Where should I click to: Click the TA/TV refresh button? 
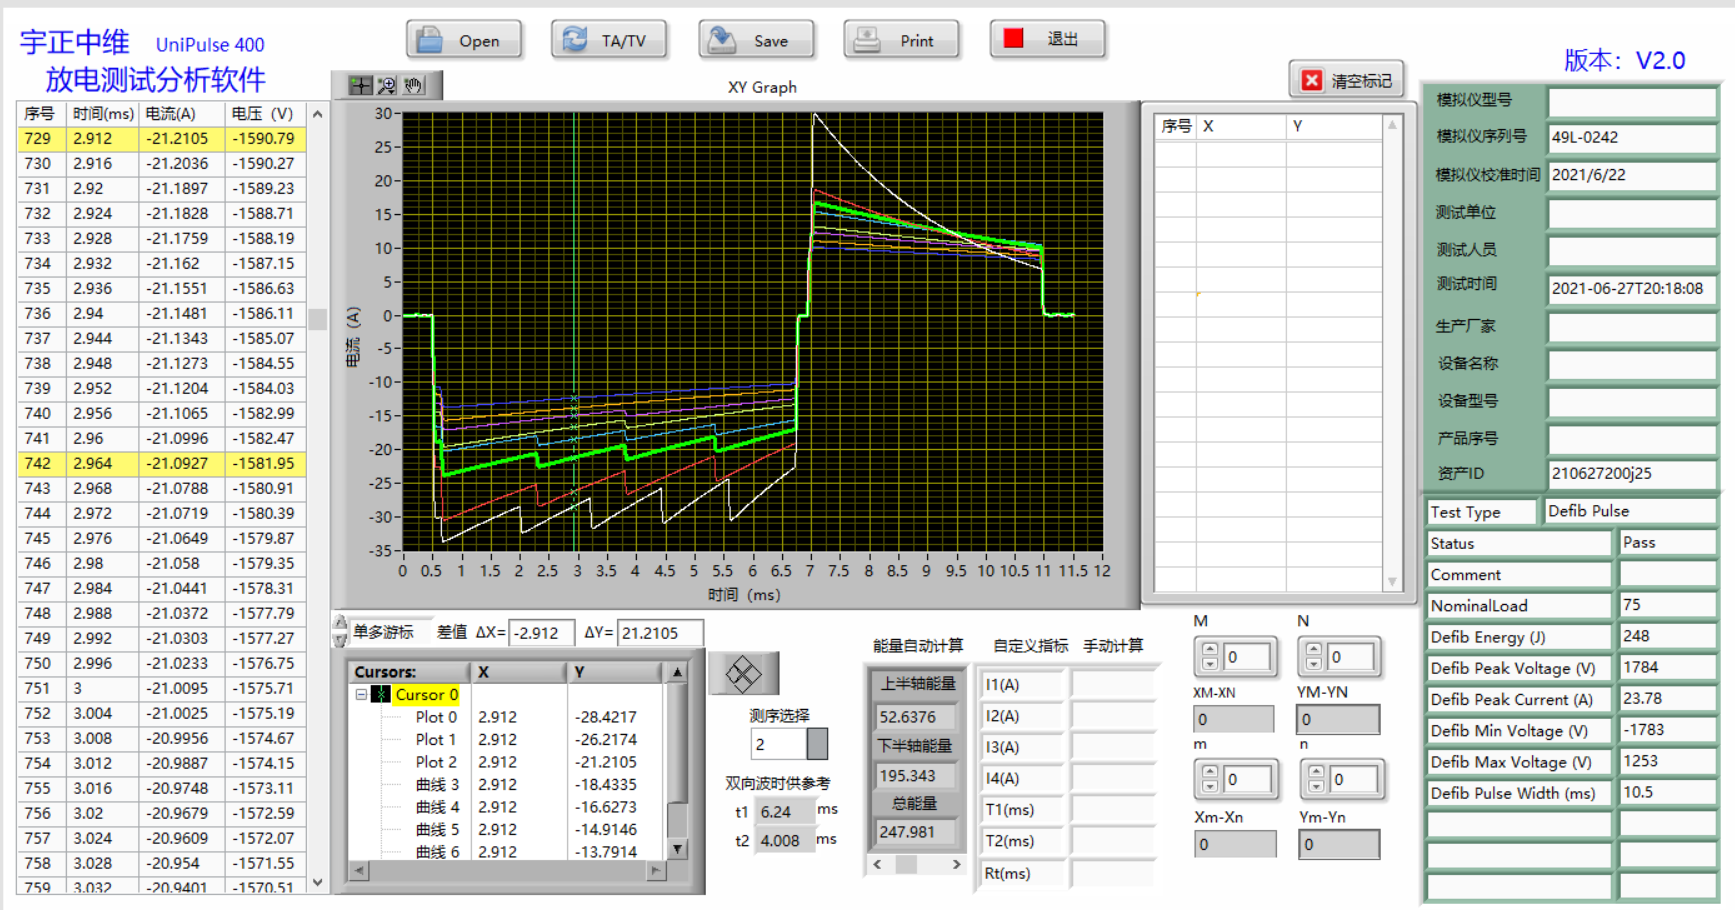(x=609, y=41)
